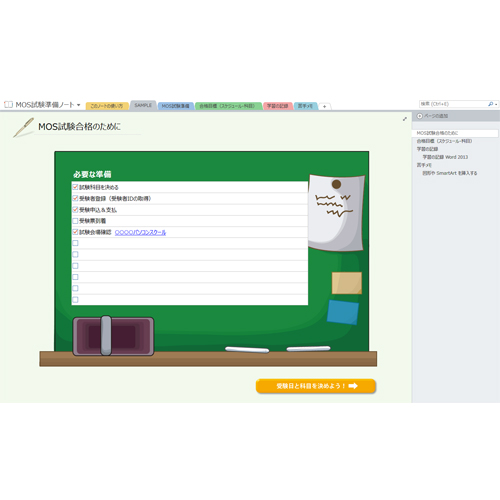Click the orange 受験日と科目を決めよう button
Viewport: 500px width, 500px height.
tap(316, 386)
